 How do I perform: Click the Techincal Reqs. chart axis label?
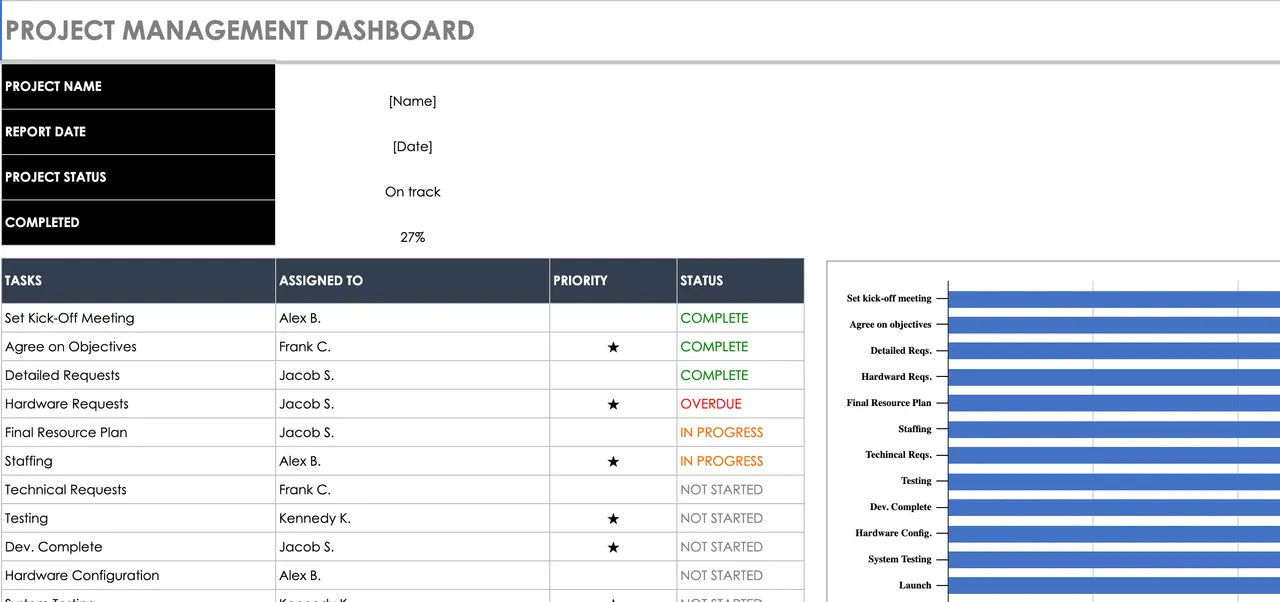pyautogui.click(x=898, y=455)
